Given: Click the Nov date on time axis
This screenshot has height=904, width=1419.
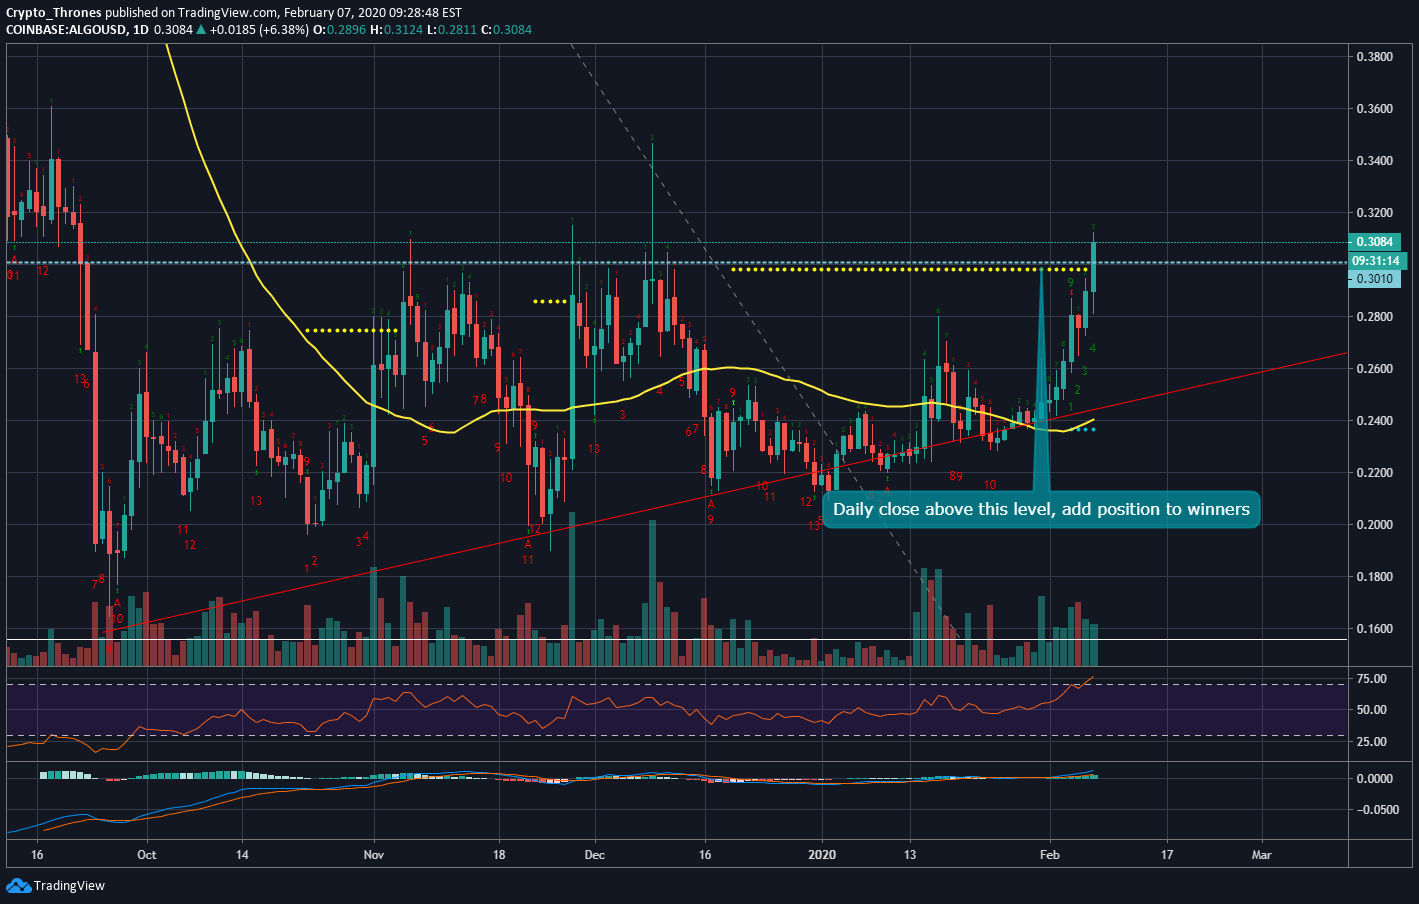Looking at the screenshot, I should (374, 855).
